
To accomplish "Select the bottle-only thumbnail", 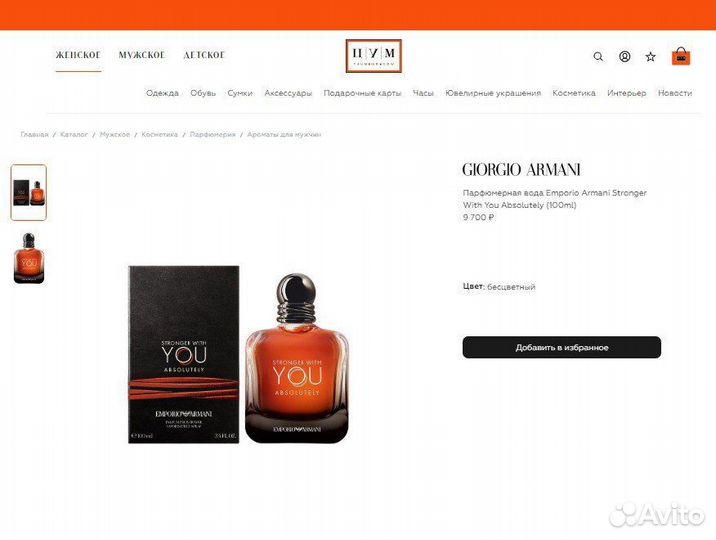I will (29, 258).
